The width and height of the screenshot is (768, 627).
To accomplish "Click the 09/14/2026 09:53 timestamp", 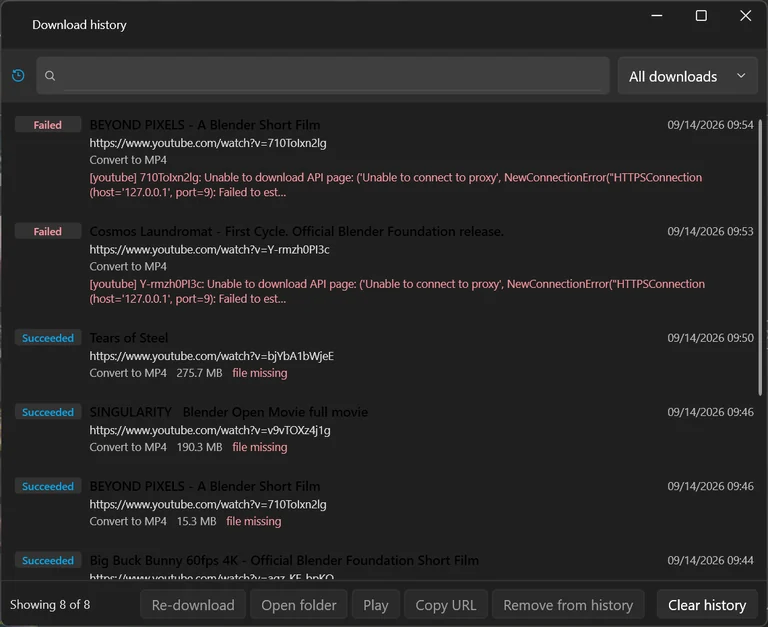I will [x=710, y=231].
